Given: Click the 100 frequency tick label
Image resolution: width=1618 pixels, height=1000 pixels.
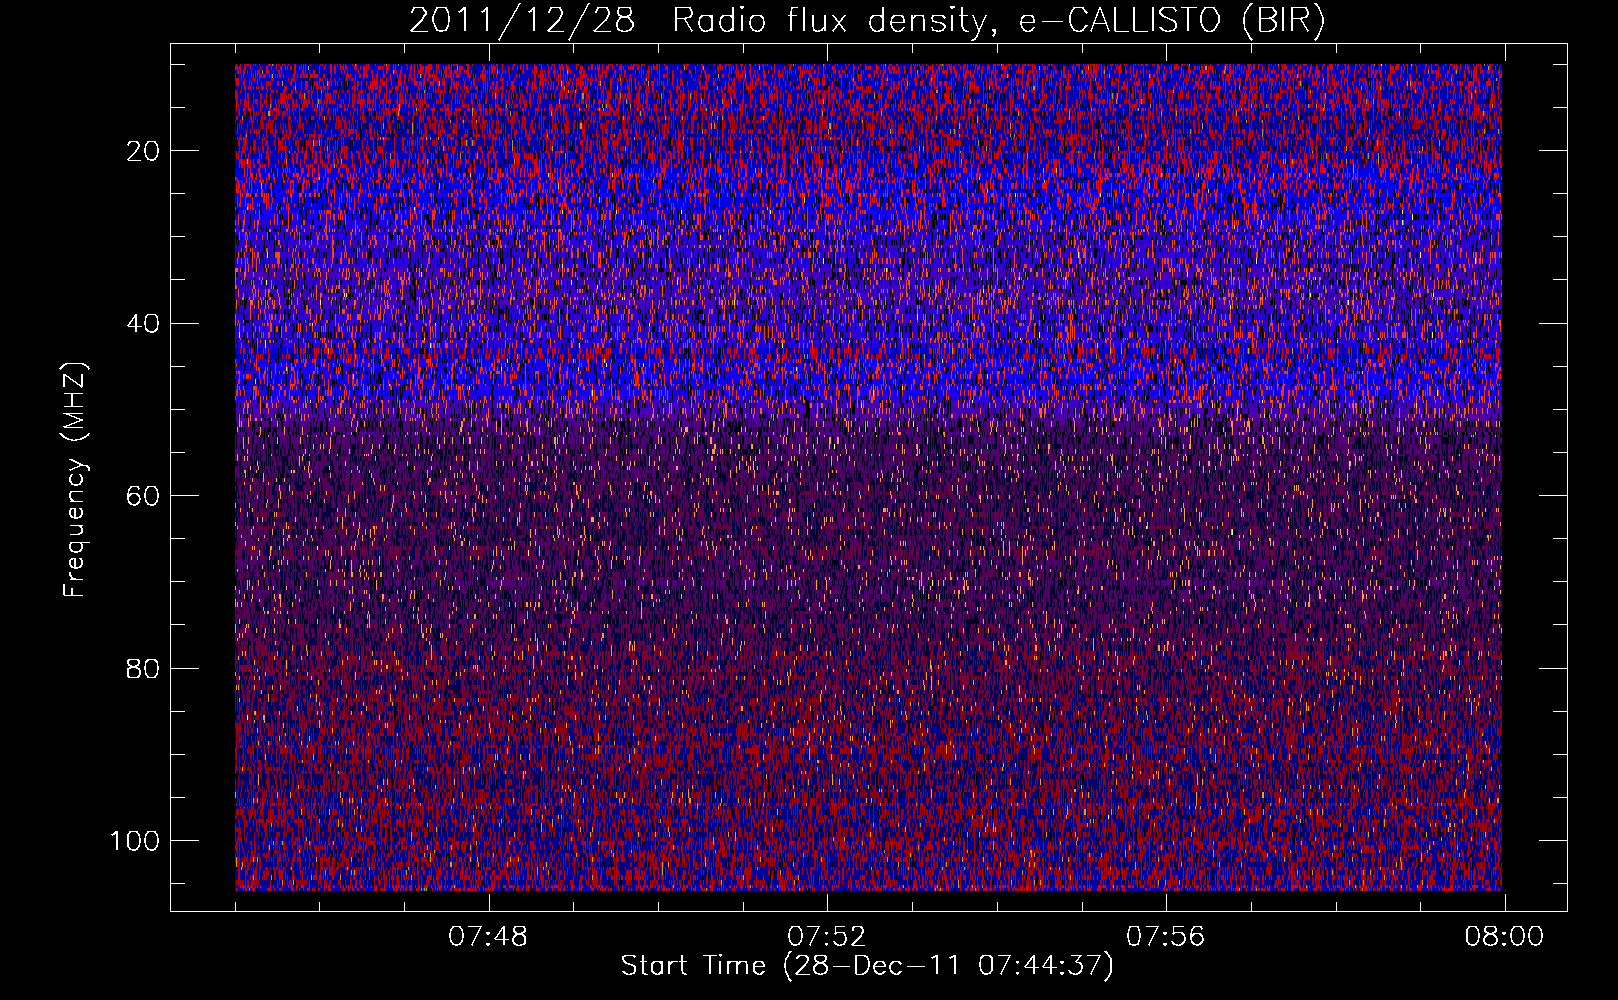Looking at the screenshot, I should 135,841.
